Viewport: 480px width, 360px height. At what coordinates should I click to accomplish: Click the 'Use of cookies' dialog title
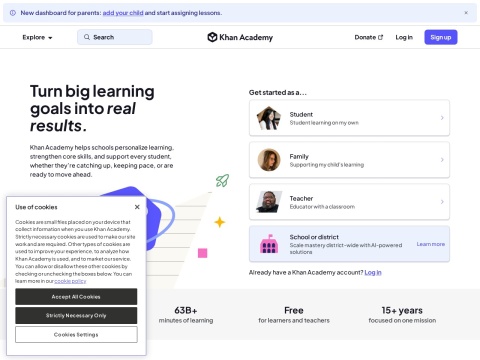click(36, 207)
